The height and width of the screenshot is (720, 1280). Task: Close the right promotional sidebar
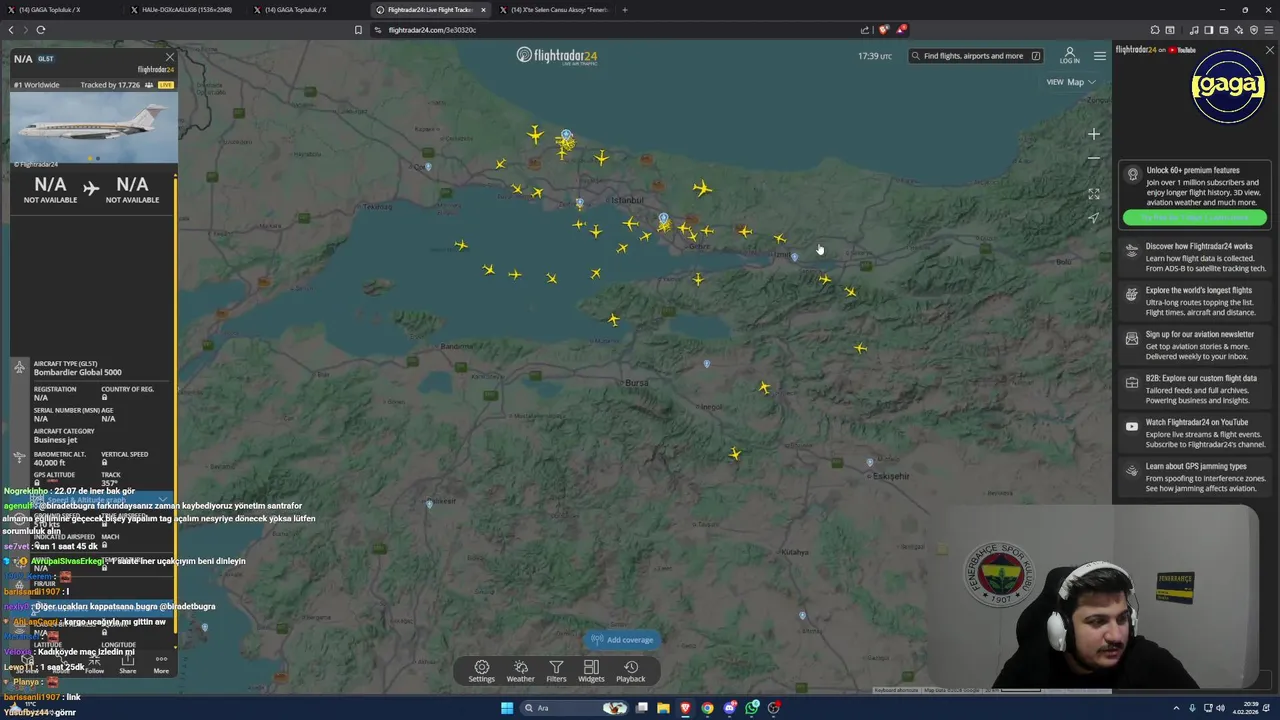[1270, 50]
